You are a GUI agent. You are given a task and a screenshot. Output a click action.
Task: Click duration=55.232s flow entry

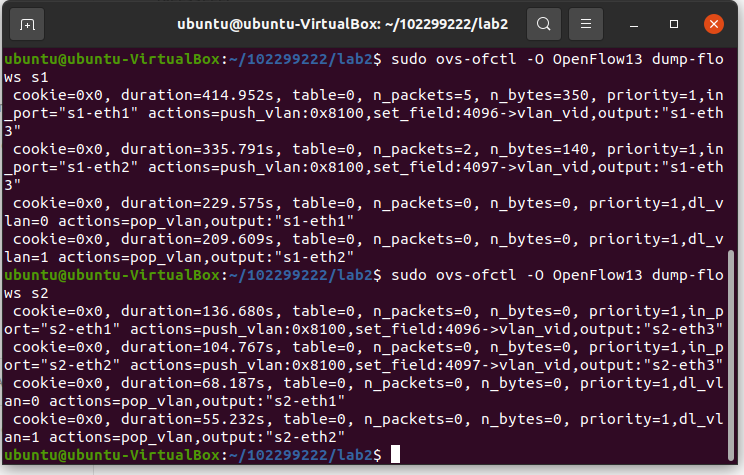point(193,419)
